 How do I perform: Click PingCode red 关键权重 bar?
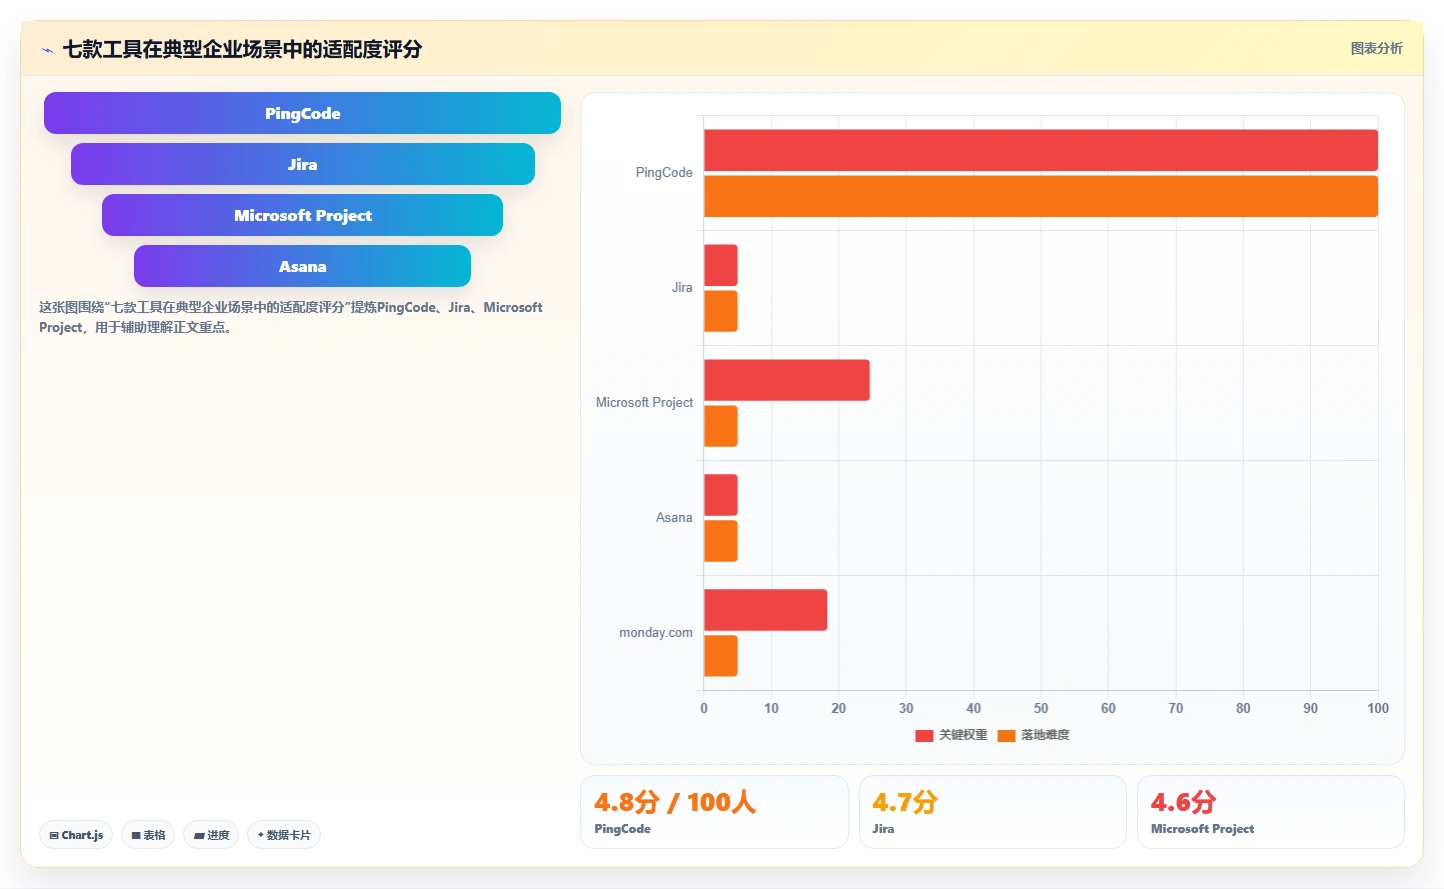pyautogui.click(x=1041, y=150)
